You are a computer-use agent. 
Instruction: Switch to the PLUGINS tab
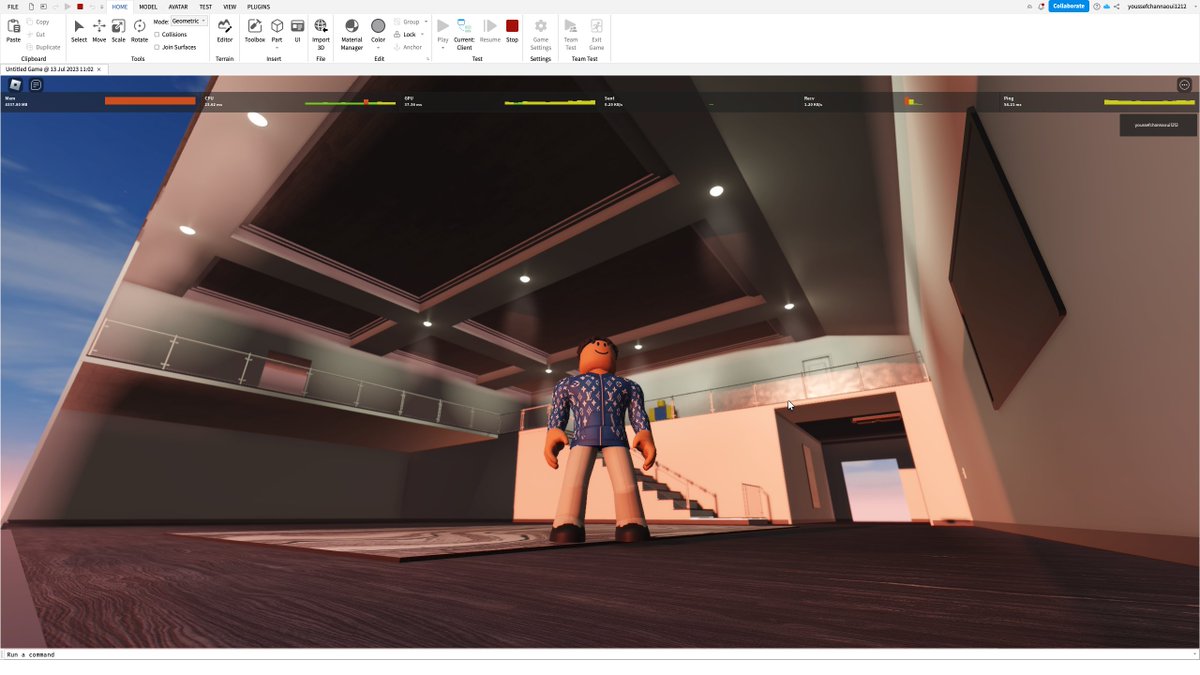(258, 6)
